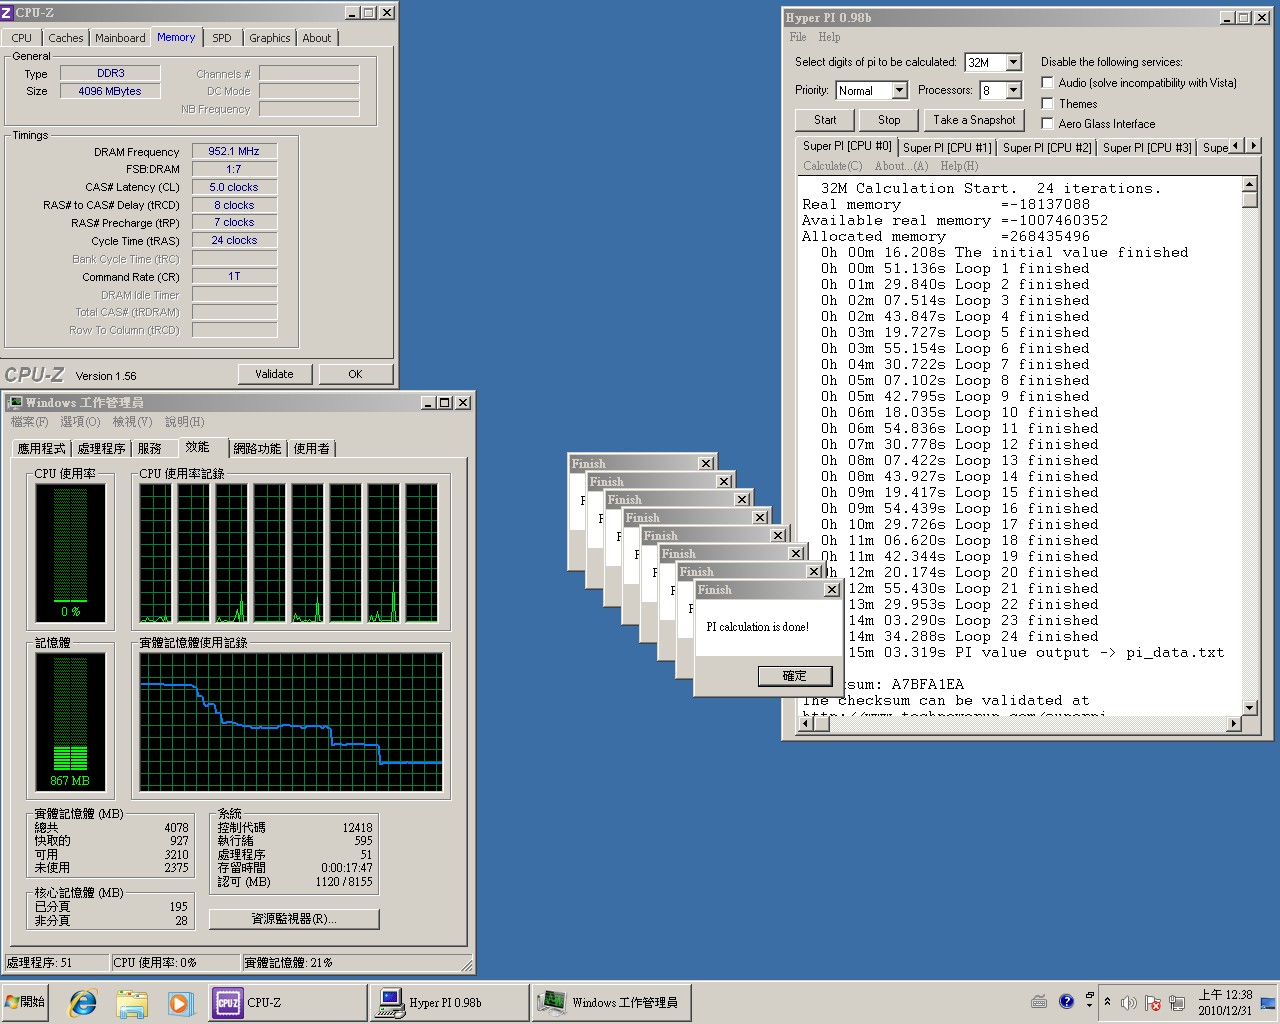Screen dimensions: 1280x1024
Task: Switch to the CPU tab in CPU-Z
Action: 22,38
